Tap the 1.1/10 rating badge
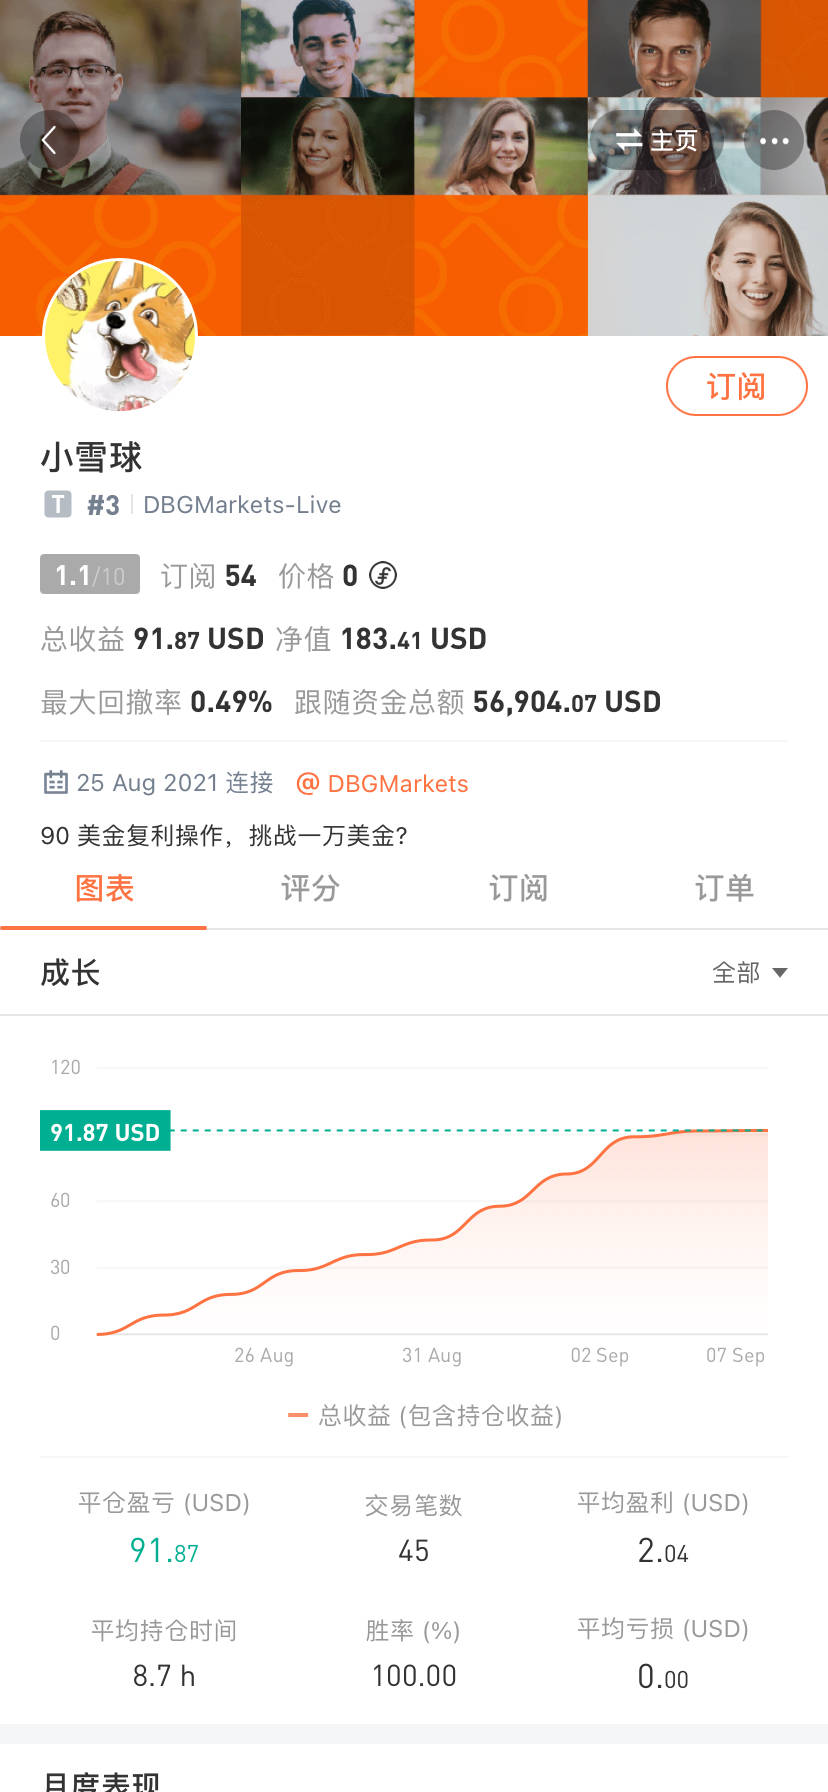 coord(90,574)
